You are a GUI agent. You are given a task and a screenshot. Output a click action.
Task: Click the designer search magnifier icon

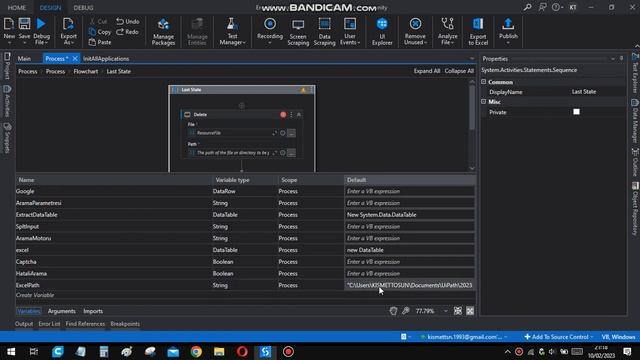click(405, 311)
